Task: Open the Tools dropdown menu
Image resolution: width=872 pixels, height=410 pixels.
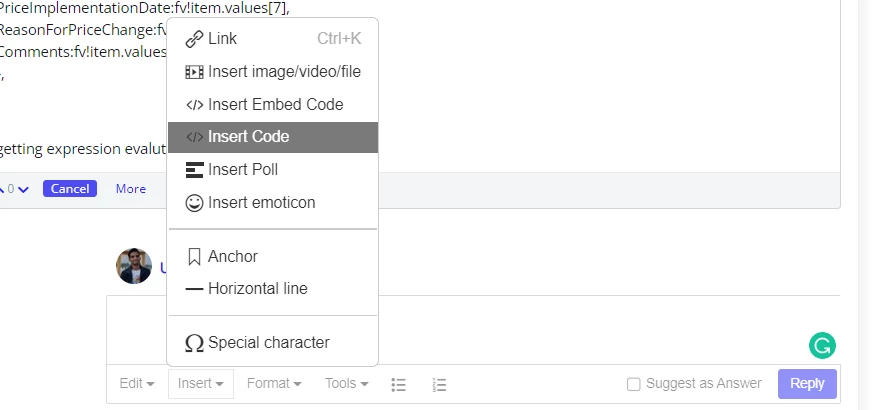Action: point(346,383)
